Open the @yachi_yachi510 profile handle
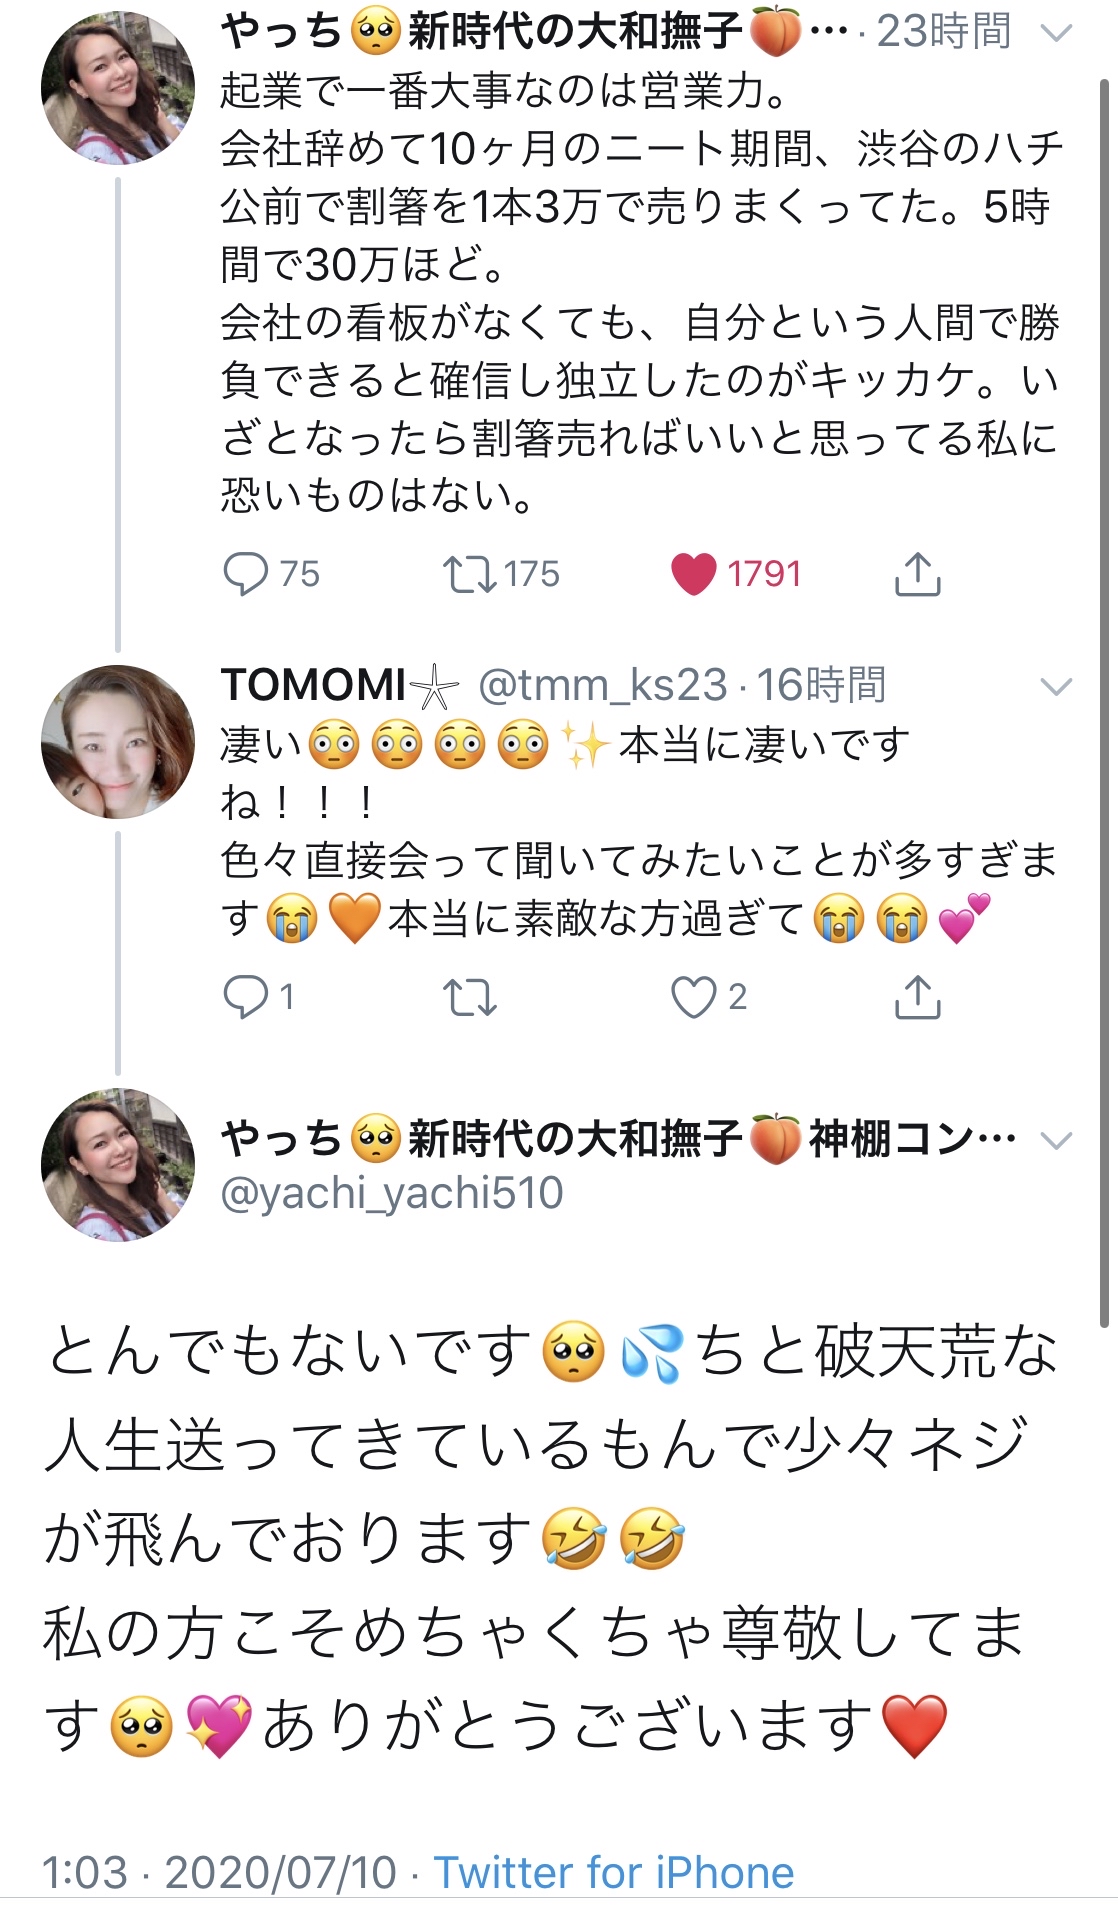The image size is (1118, 1912). (391, 1193)
